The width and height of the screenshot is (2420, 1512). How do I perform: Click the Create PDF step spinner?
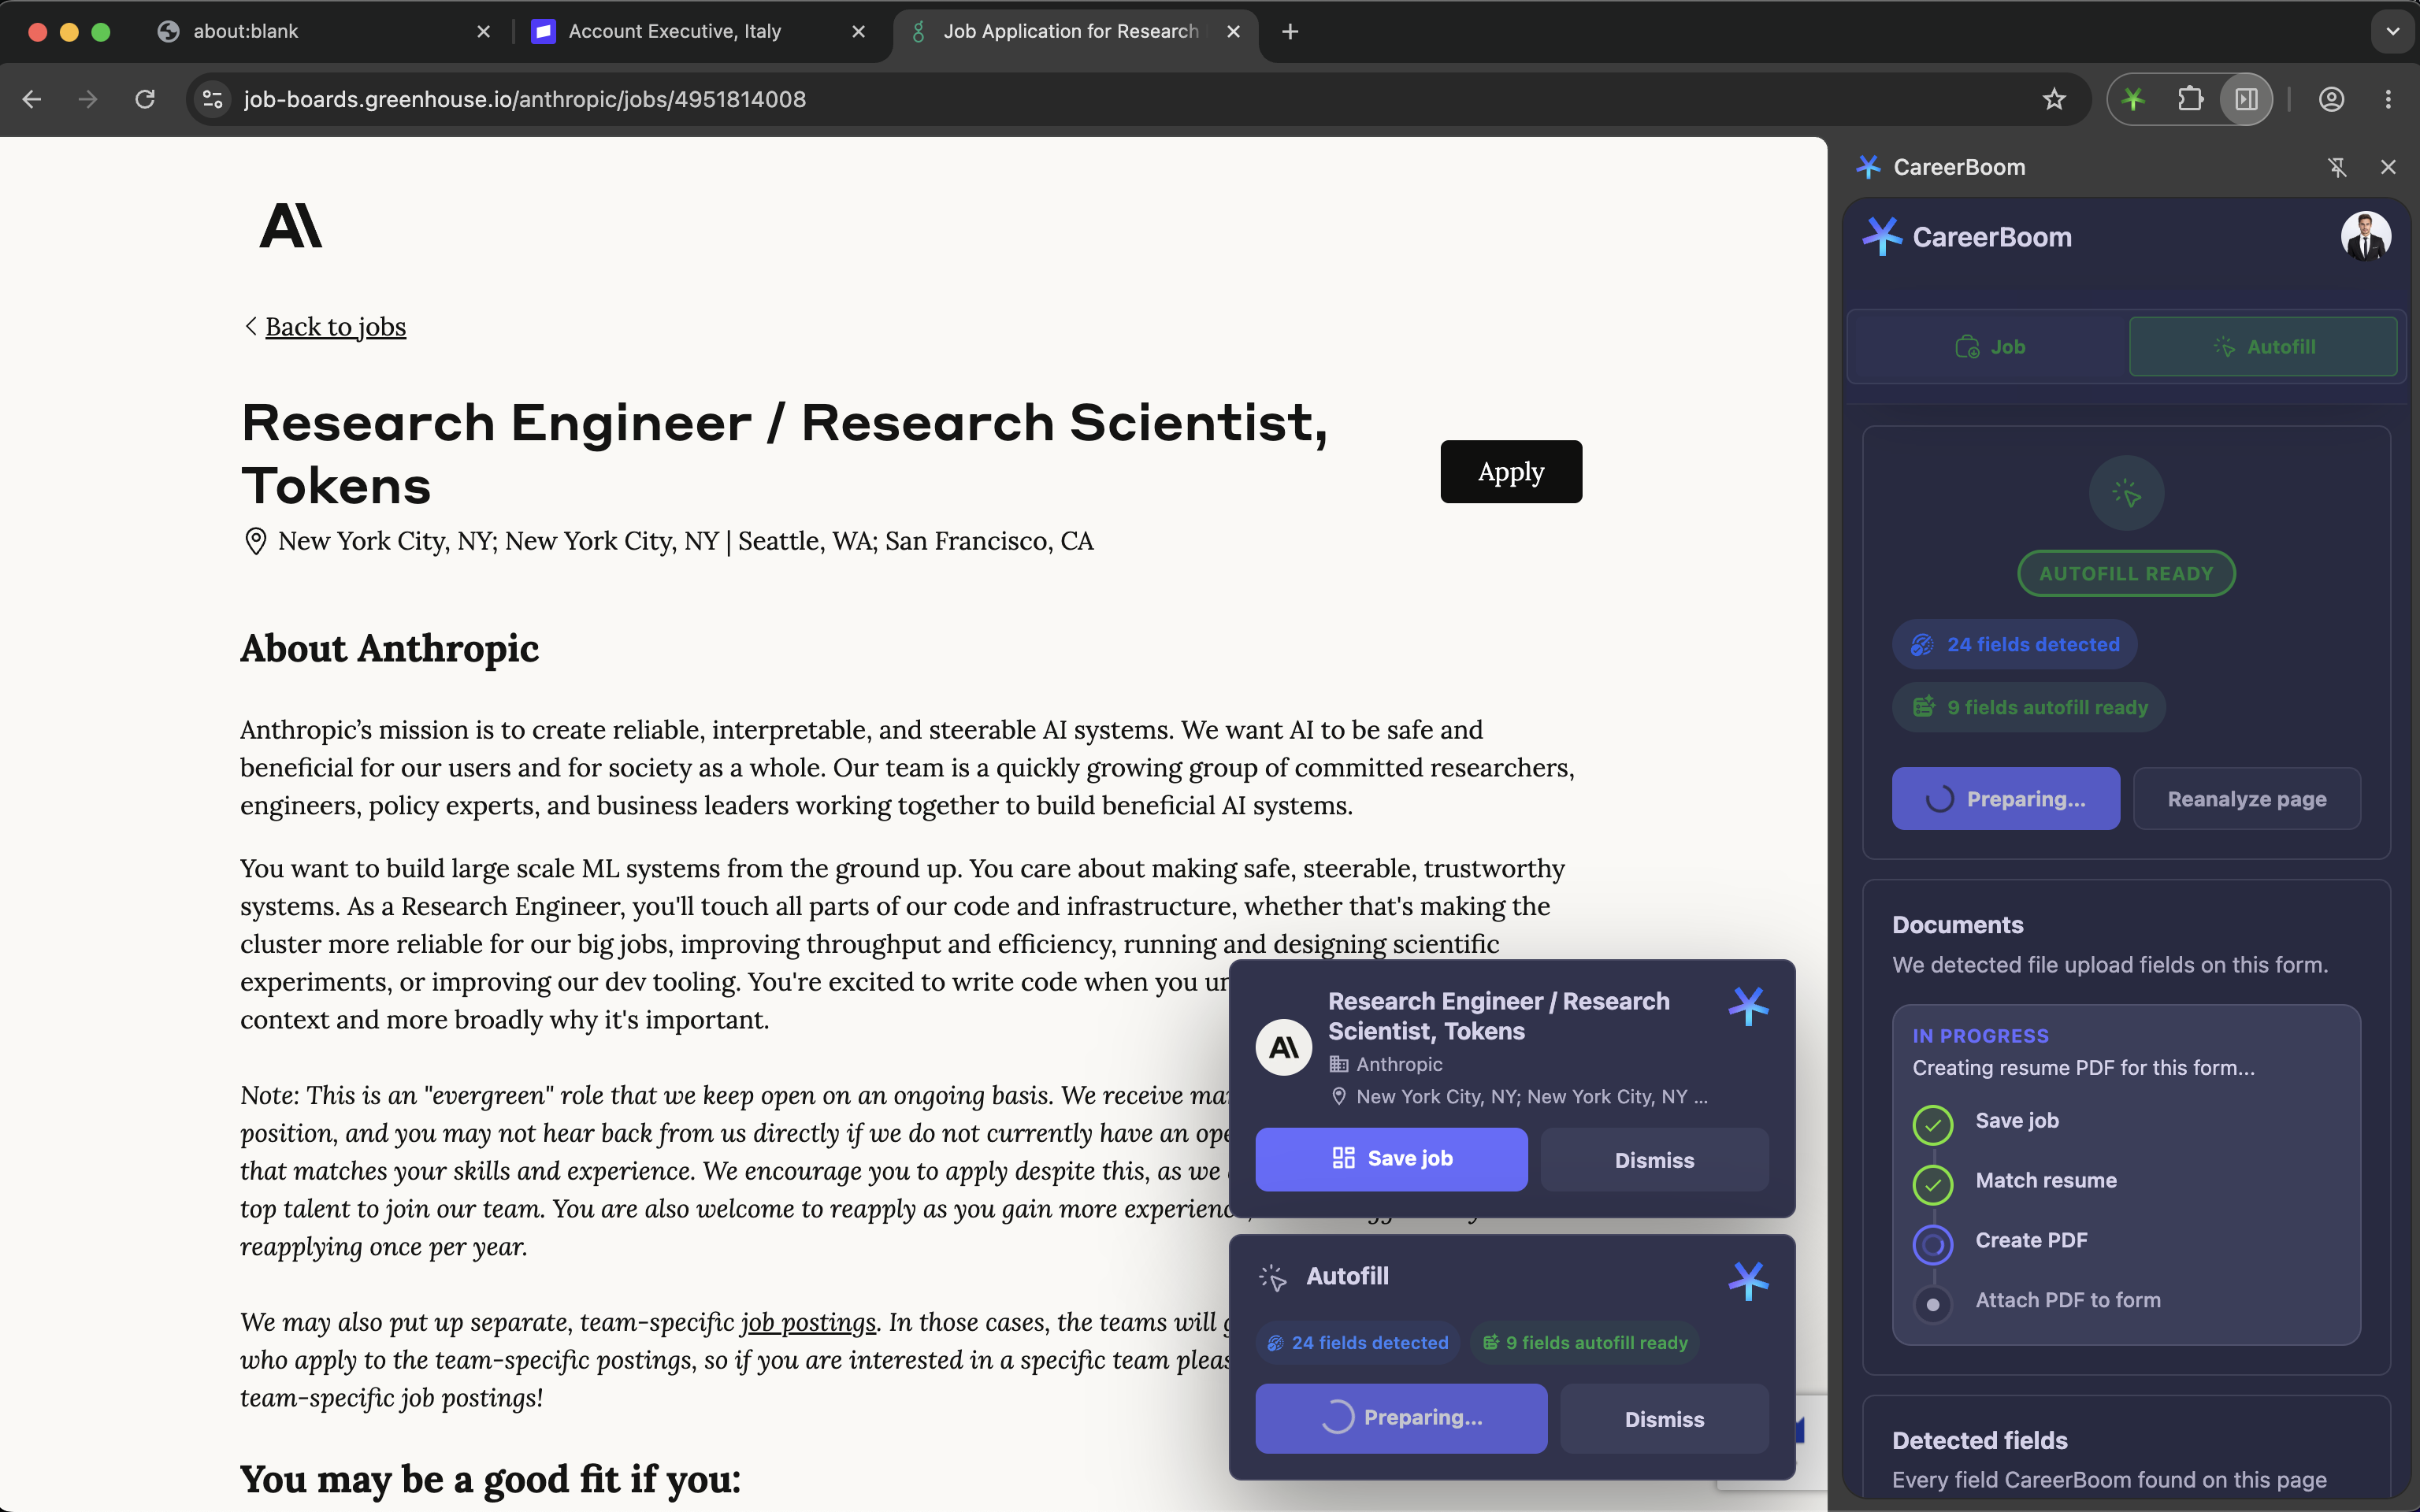[x=1932, y=1245]
